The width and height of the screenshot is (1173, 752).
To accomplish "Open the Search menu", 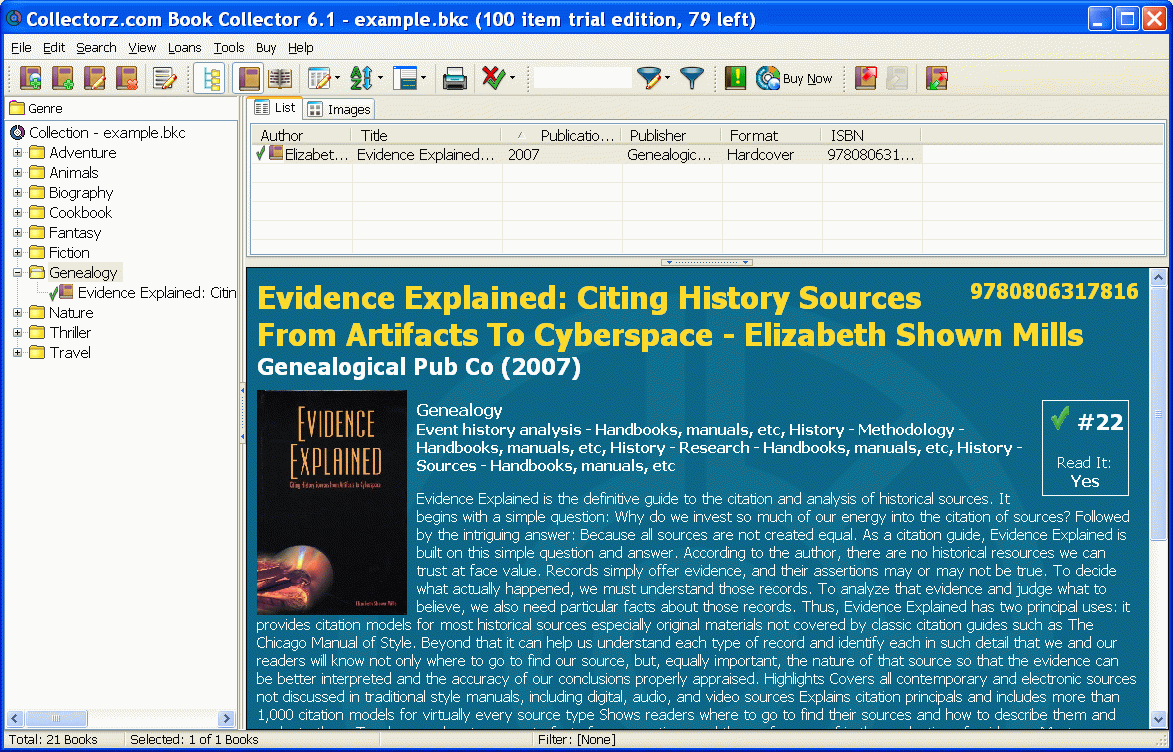I will pyautogui.click(x=97, y=48).
